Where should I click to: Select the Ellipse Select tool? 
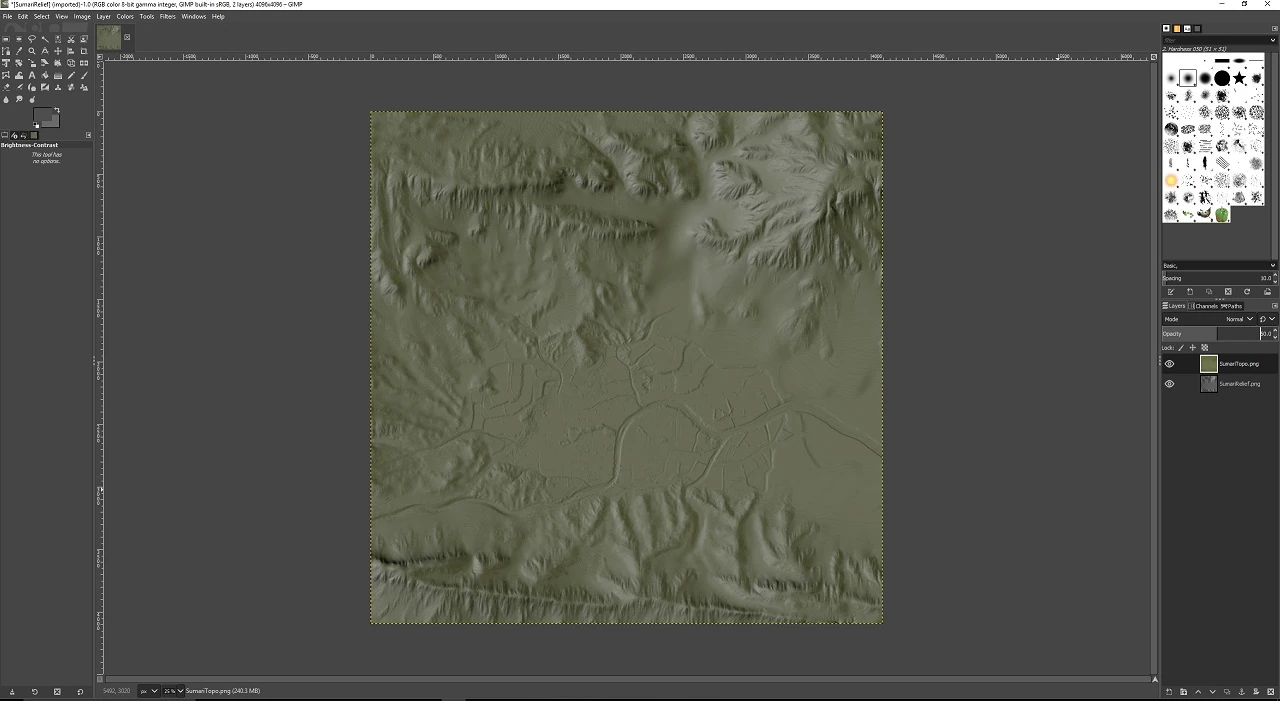pyautogui.click(x=19, y=39)
